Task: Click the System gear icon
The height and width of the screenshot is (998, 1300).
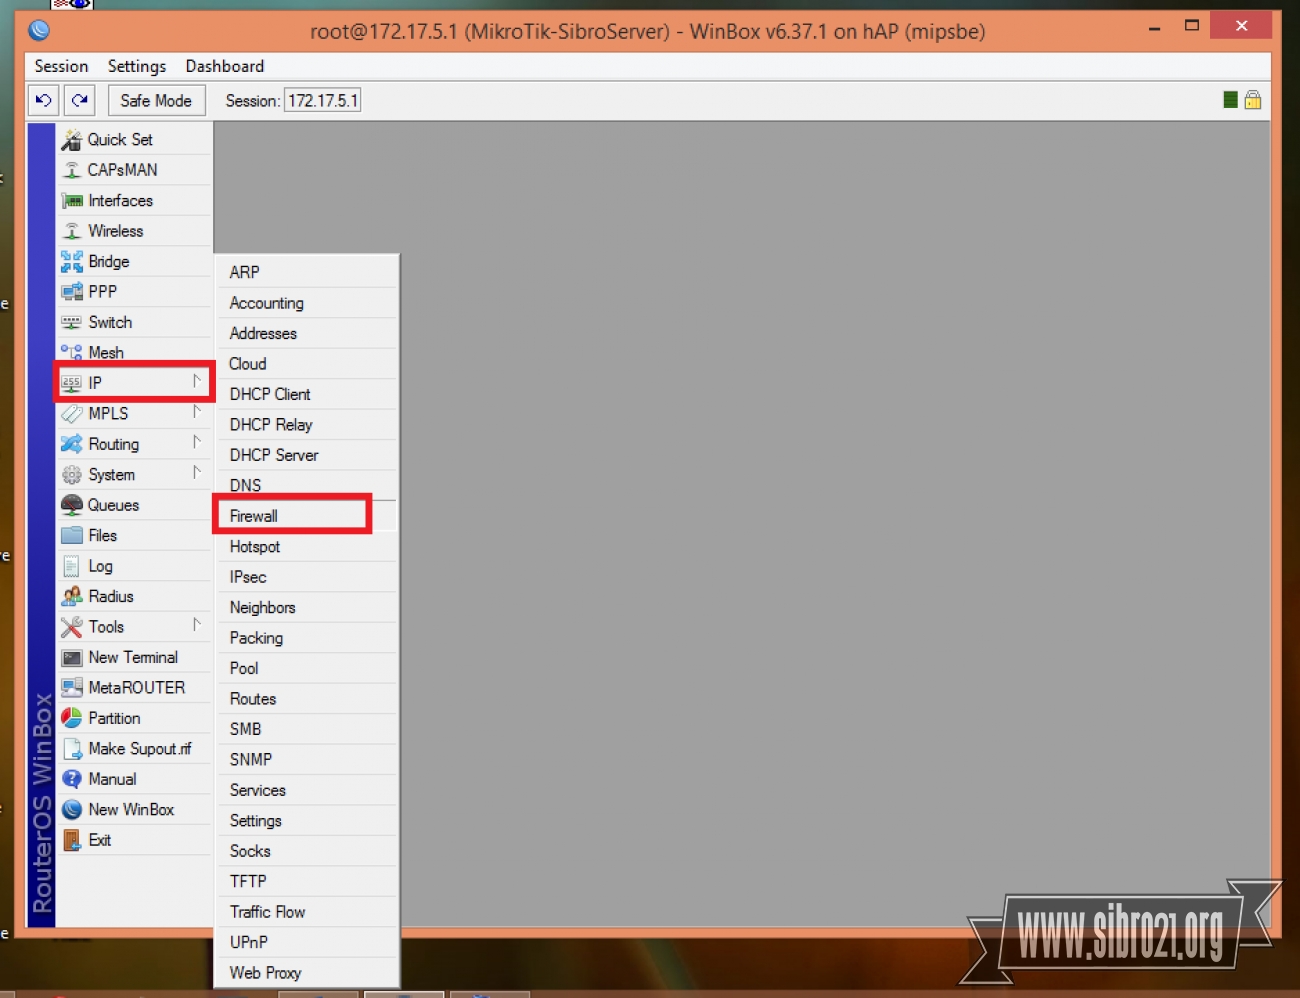Action: (71, 475)
